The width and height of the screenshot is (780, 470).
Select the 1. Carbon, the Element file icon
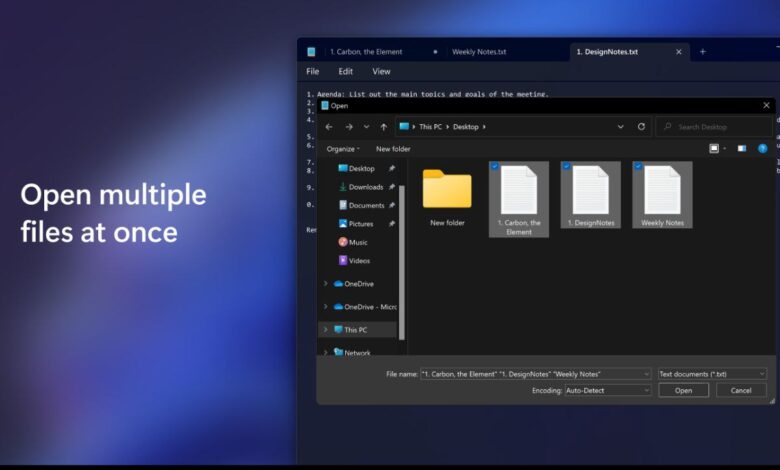(519, 190)
